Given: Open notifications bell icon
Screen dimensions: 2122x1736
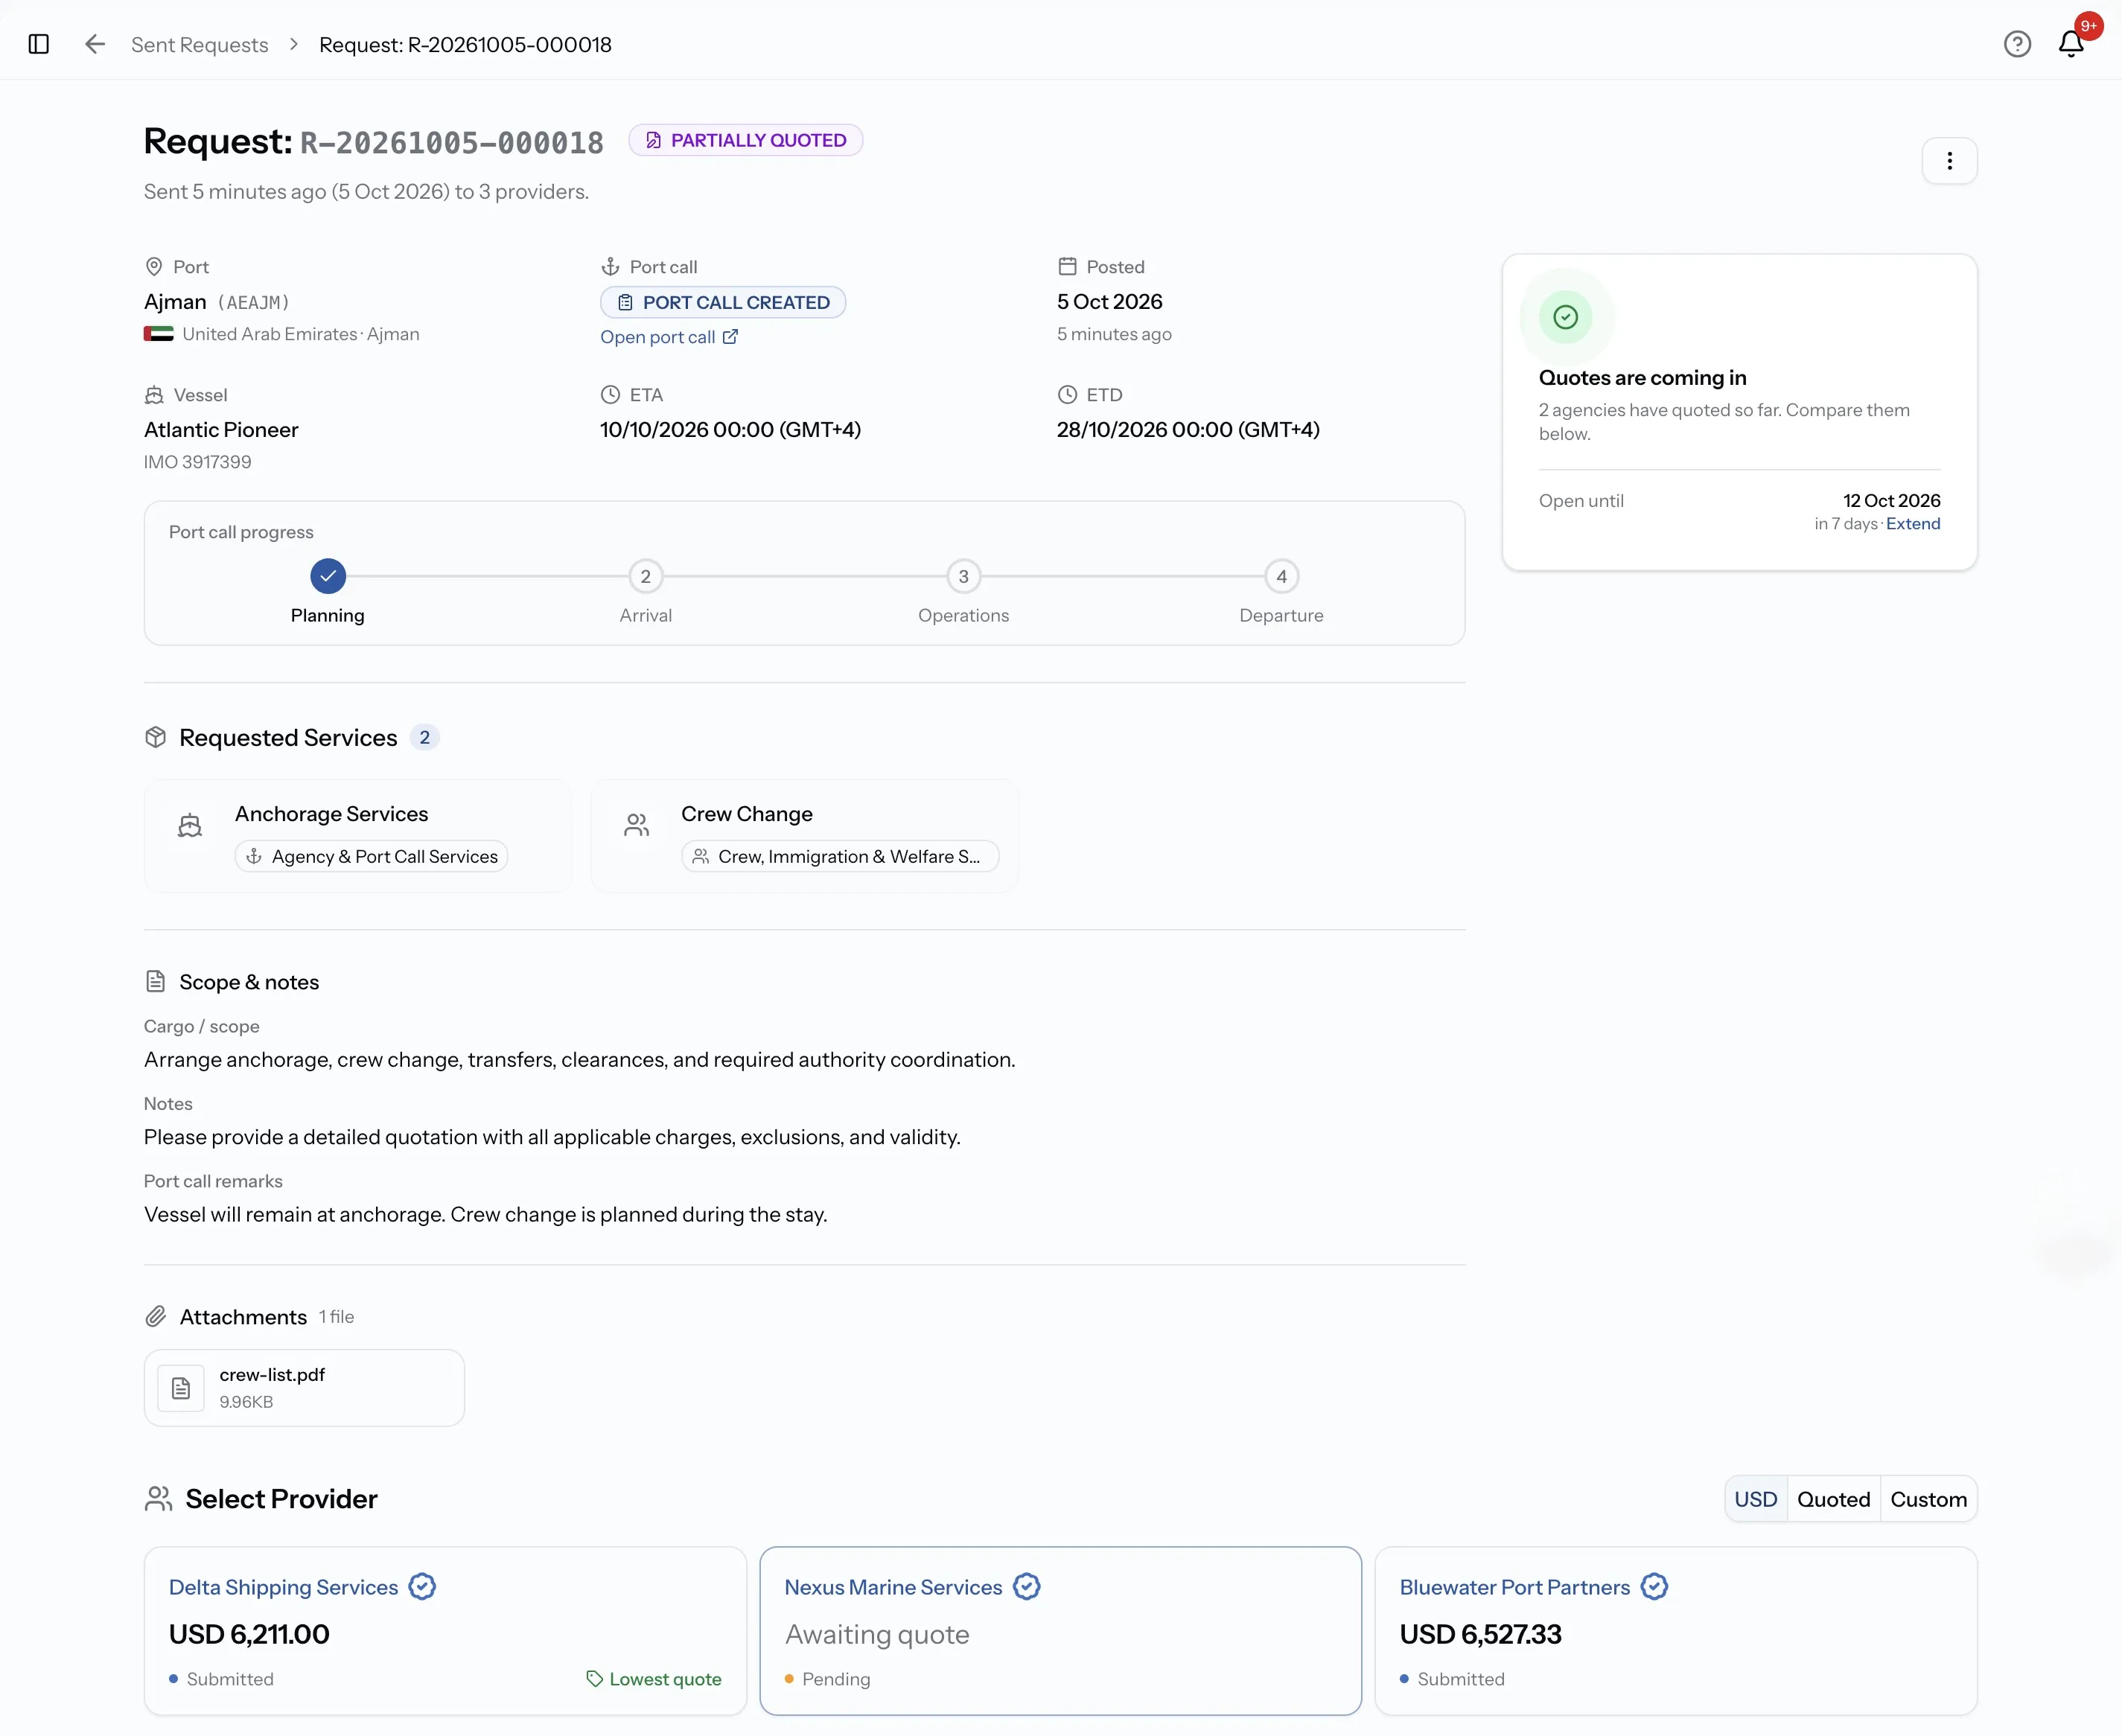Looking at the screenshot, I should tap(2071, 44).
